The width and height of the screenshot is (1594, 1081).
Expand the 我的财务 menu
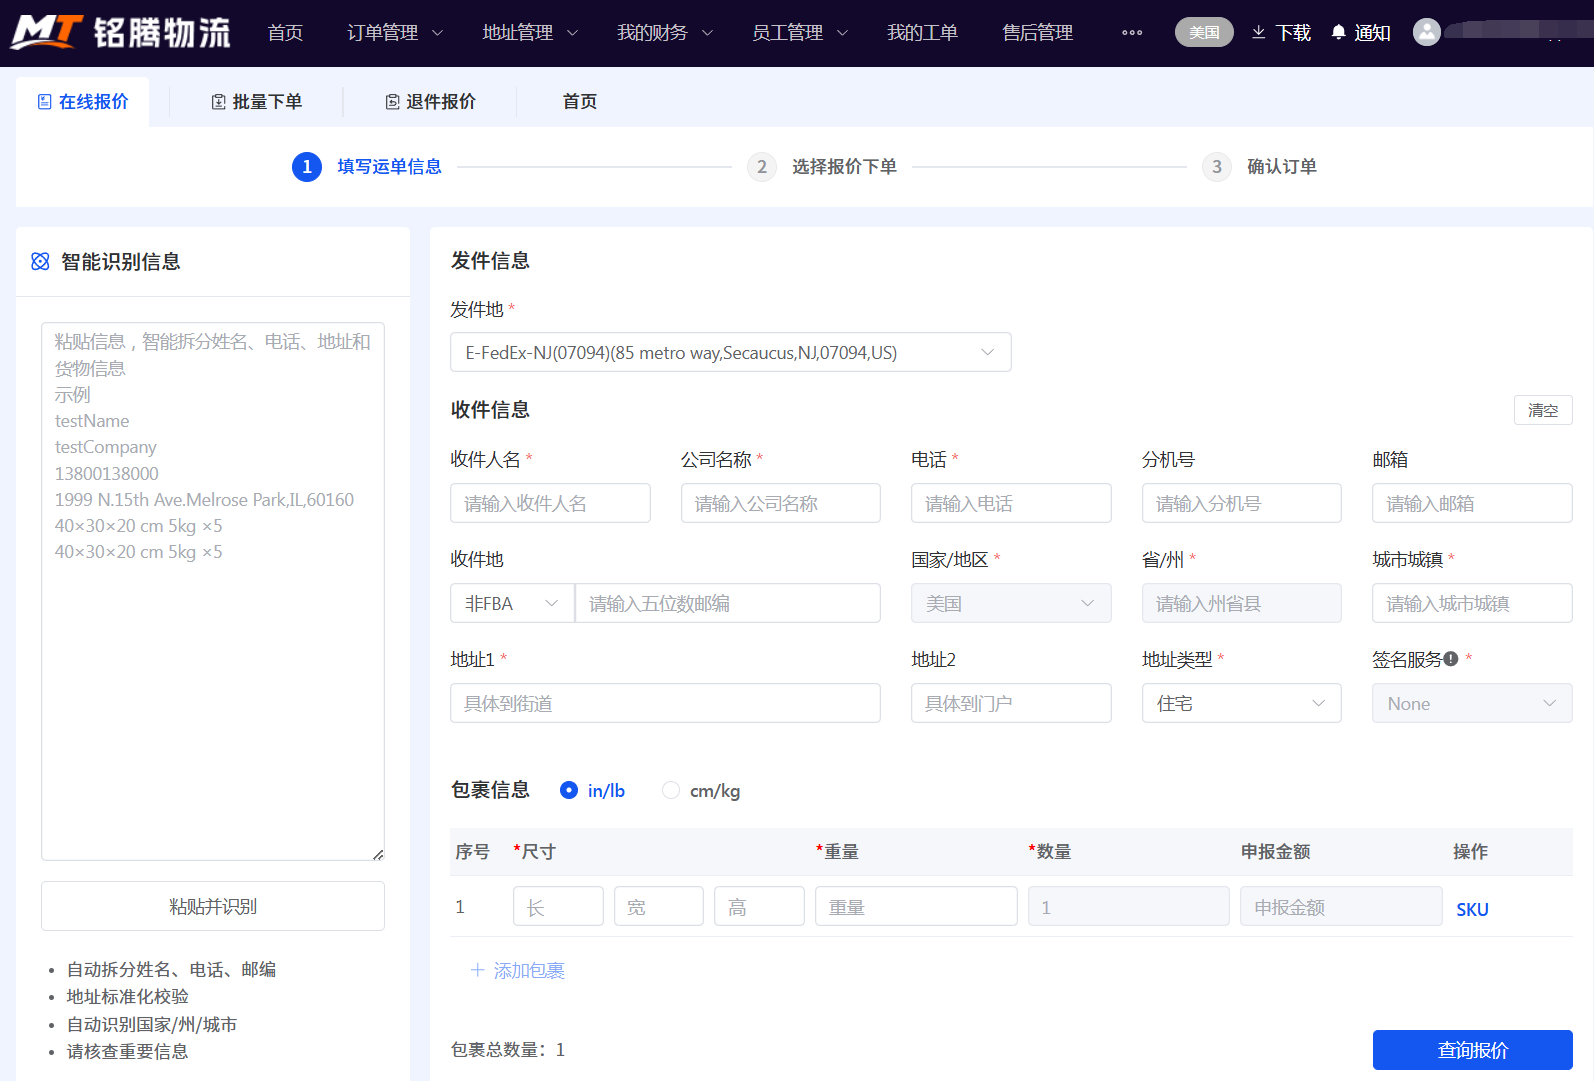(x=665, y=33)
